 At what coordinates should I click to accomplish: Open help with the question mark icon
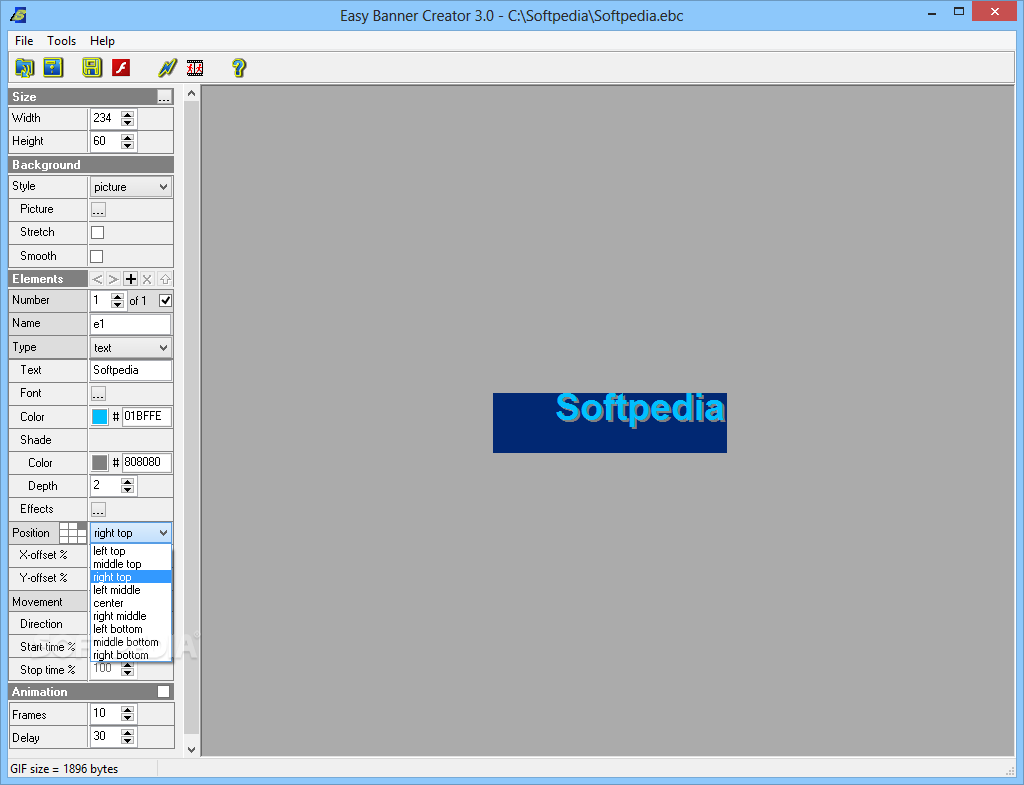[238, 67]
